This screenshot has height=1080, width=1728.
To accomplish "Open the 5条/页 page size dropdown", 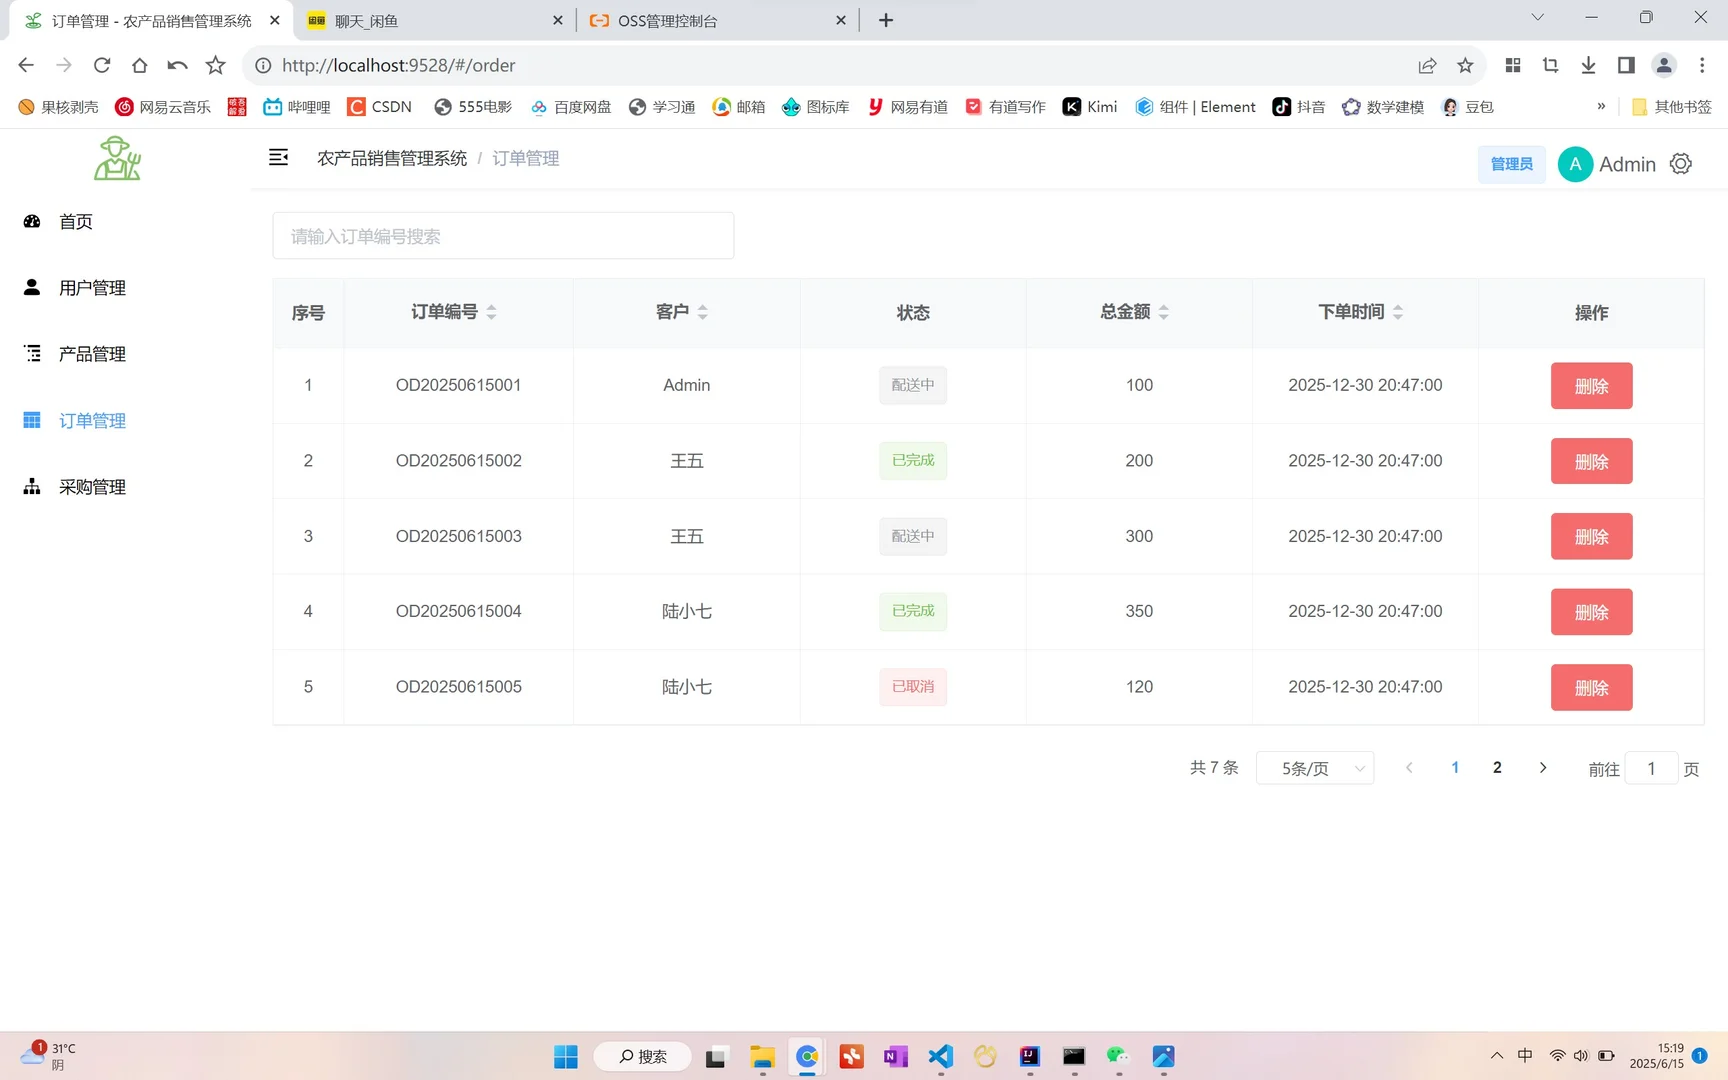I will click(1315, 768).
